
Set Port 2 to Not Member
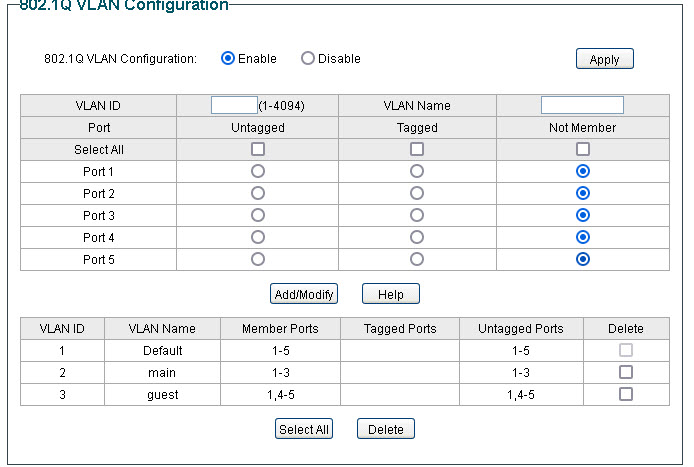pyautogui.click(x=582, y=193)
